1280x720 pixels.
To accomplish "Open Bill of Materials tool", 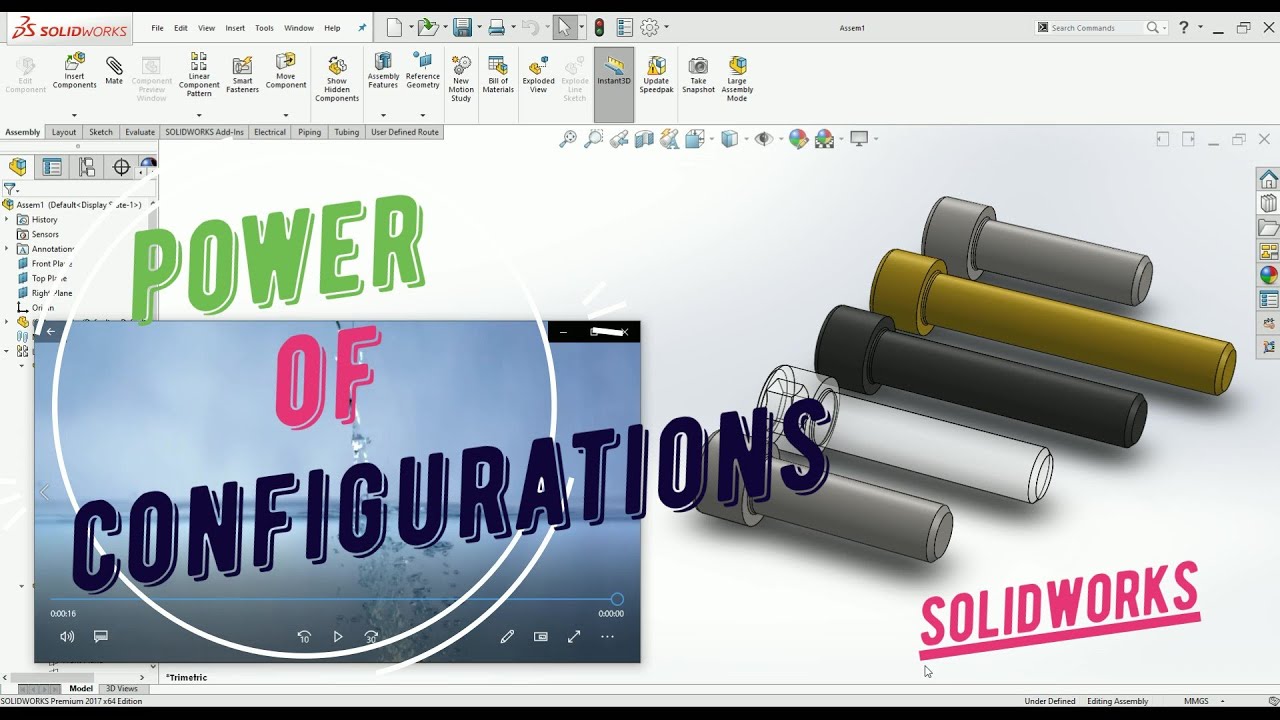I will tap(498, 74).
